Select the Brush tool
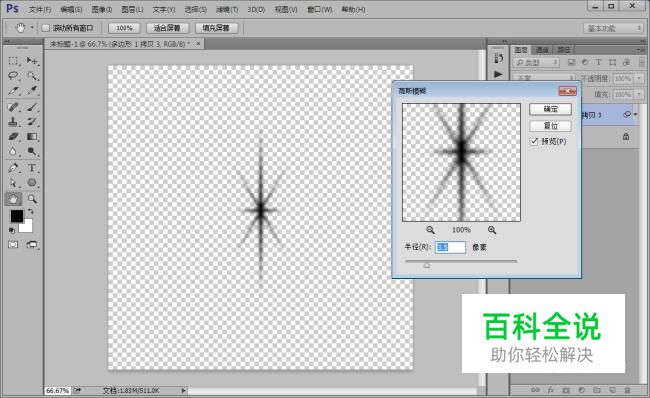The width and height of the screenshot is (650, 398). tap(32, 107)
